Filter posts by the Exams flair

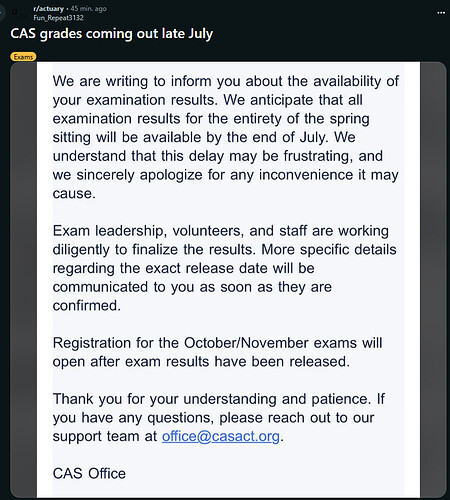23,57
